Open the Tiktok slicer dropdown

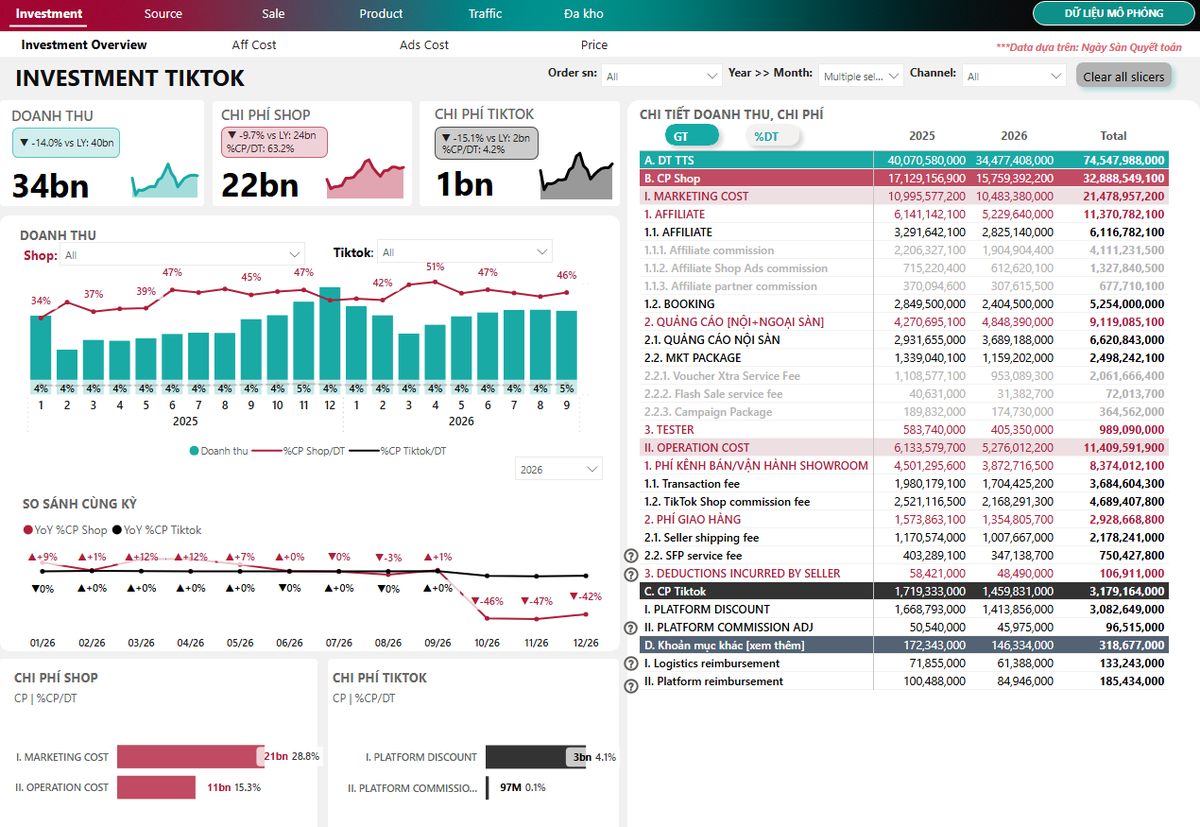[465, 253]
